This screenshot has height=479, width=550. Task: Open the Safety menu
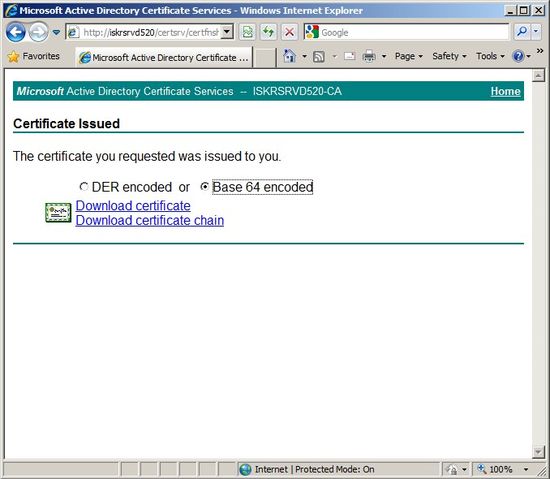coord(449,56)
